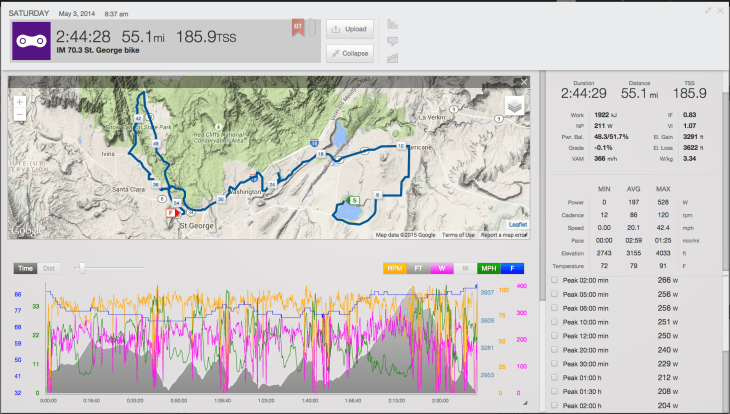Toggle the RPM cadence series on graph

click(395, 268)
